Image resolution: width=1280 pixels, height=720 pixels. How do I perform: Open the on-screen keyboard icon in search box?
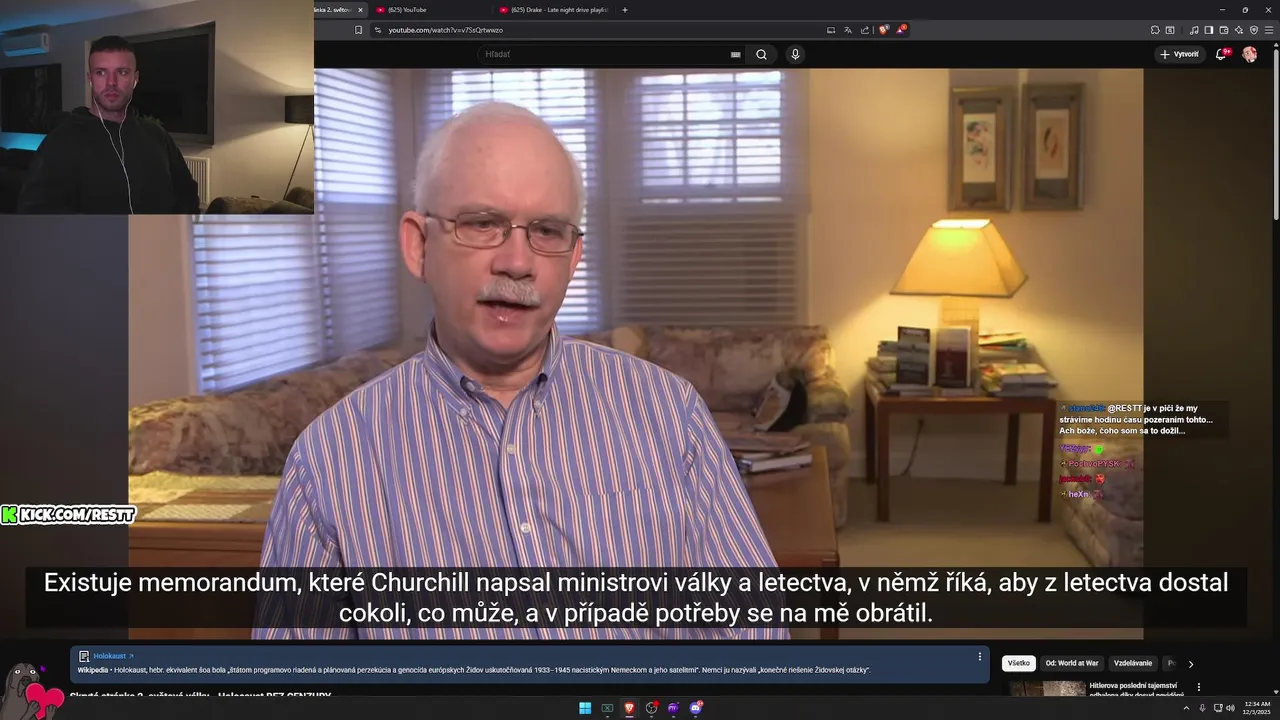click(x=735, y=54)
